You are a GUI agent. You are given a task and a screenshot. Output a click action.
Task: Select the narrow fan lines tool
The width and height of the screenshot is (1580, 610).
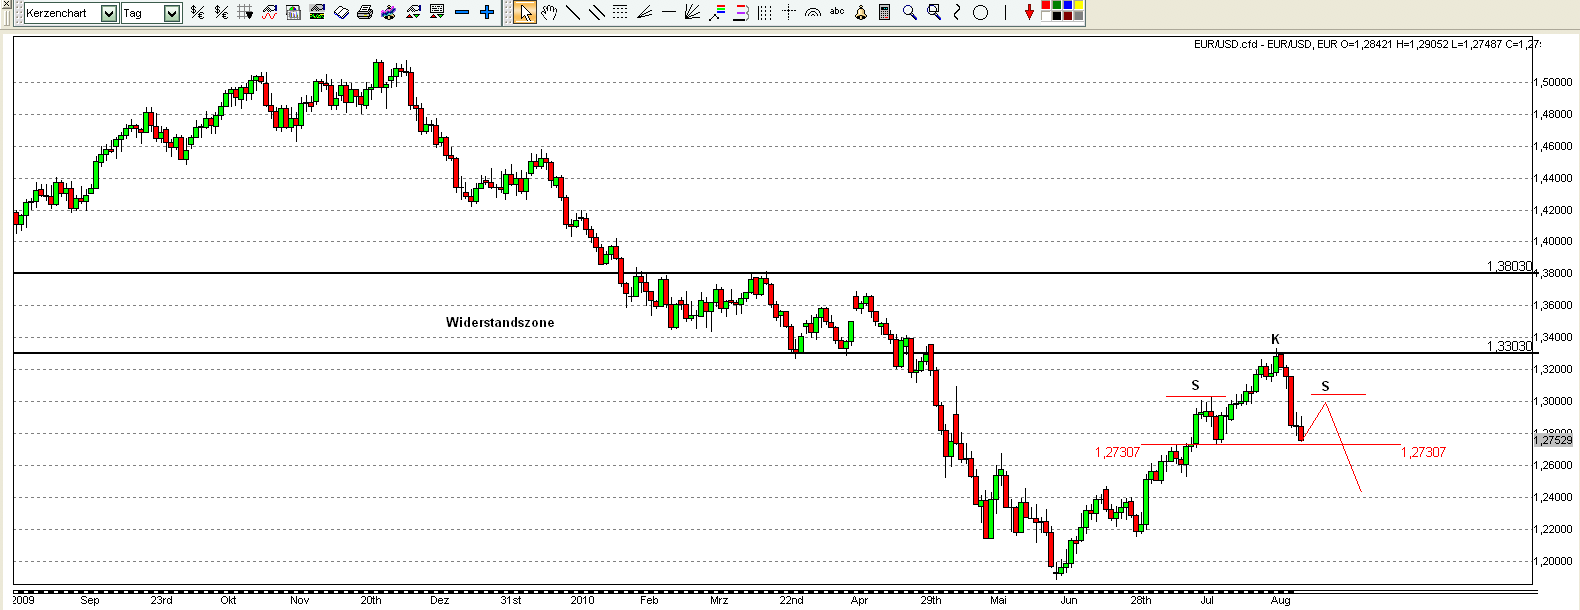click(x=644, y=12)
